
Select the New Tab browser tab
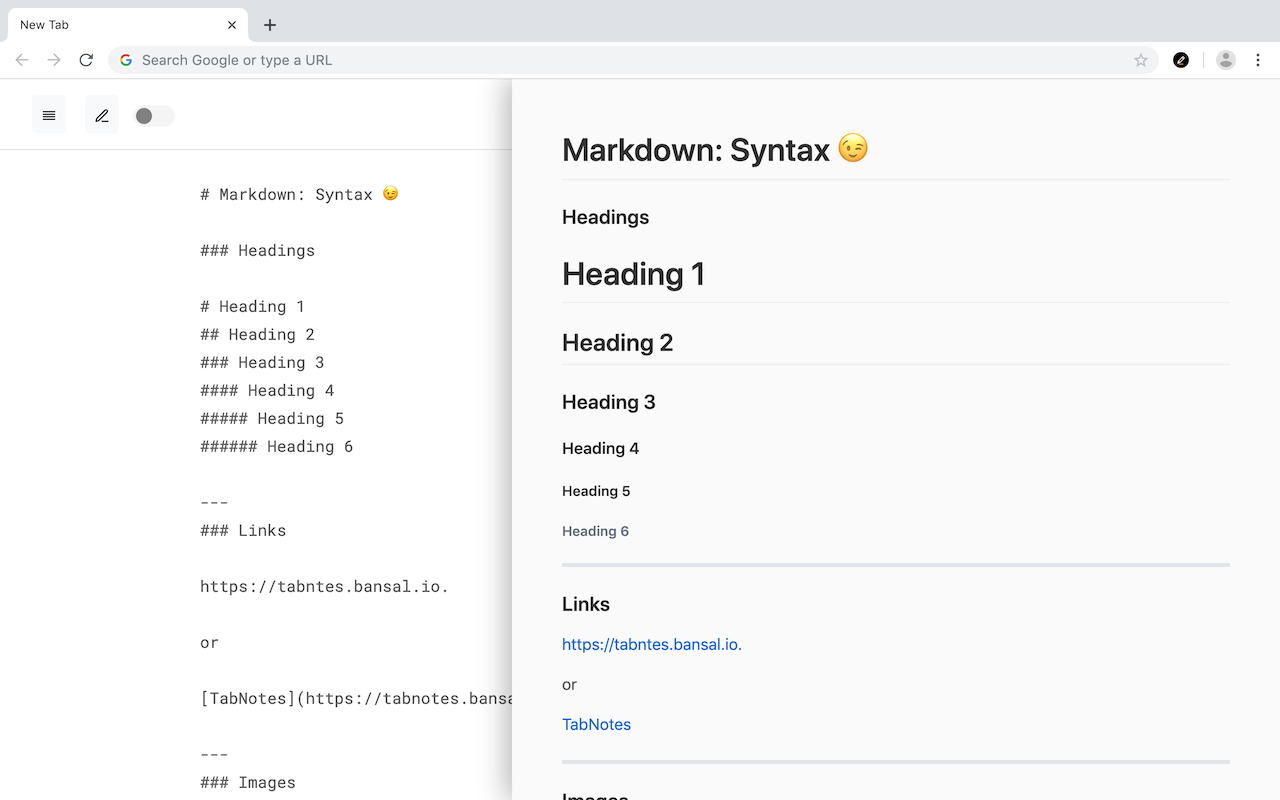[x=110, y=25]
